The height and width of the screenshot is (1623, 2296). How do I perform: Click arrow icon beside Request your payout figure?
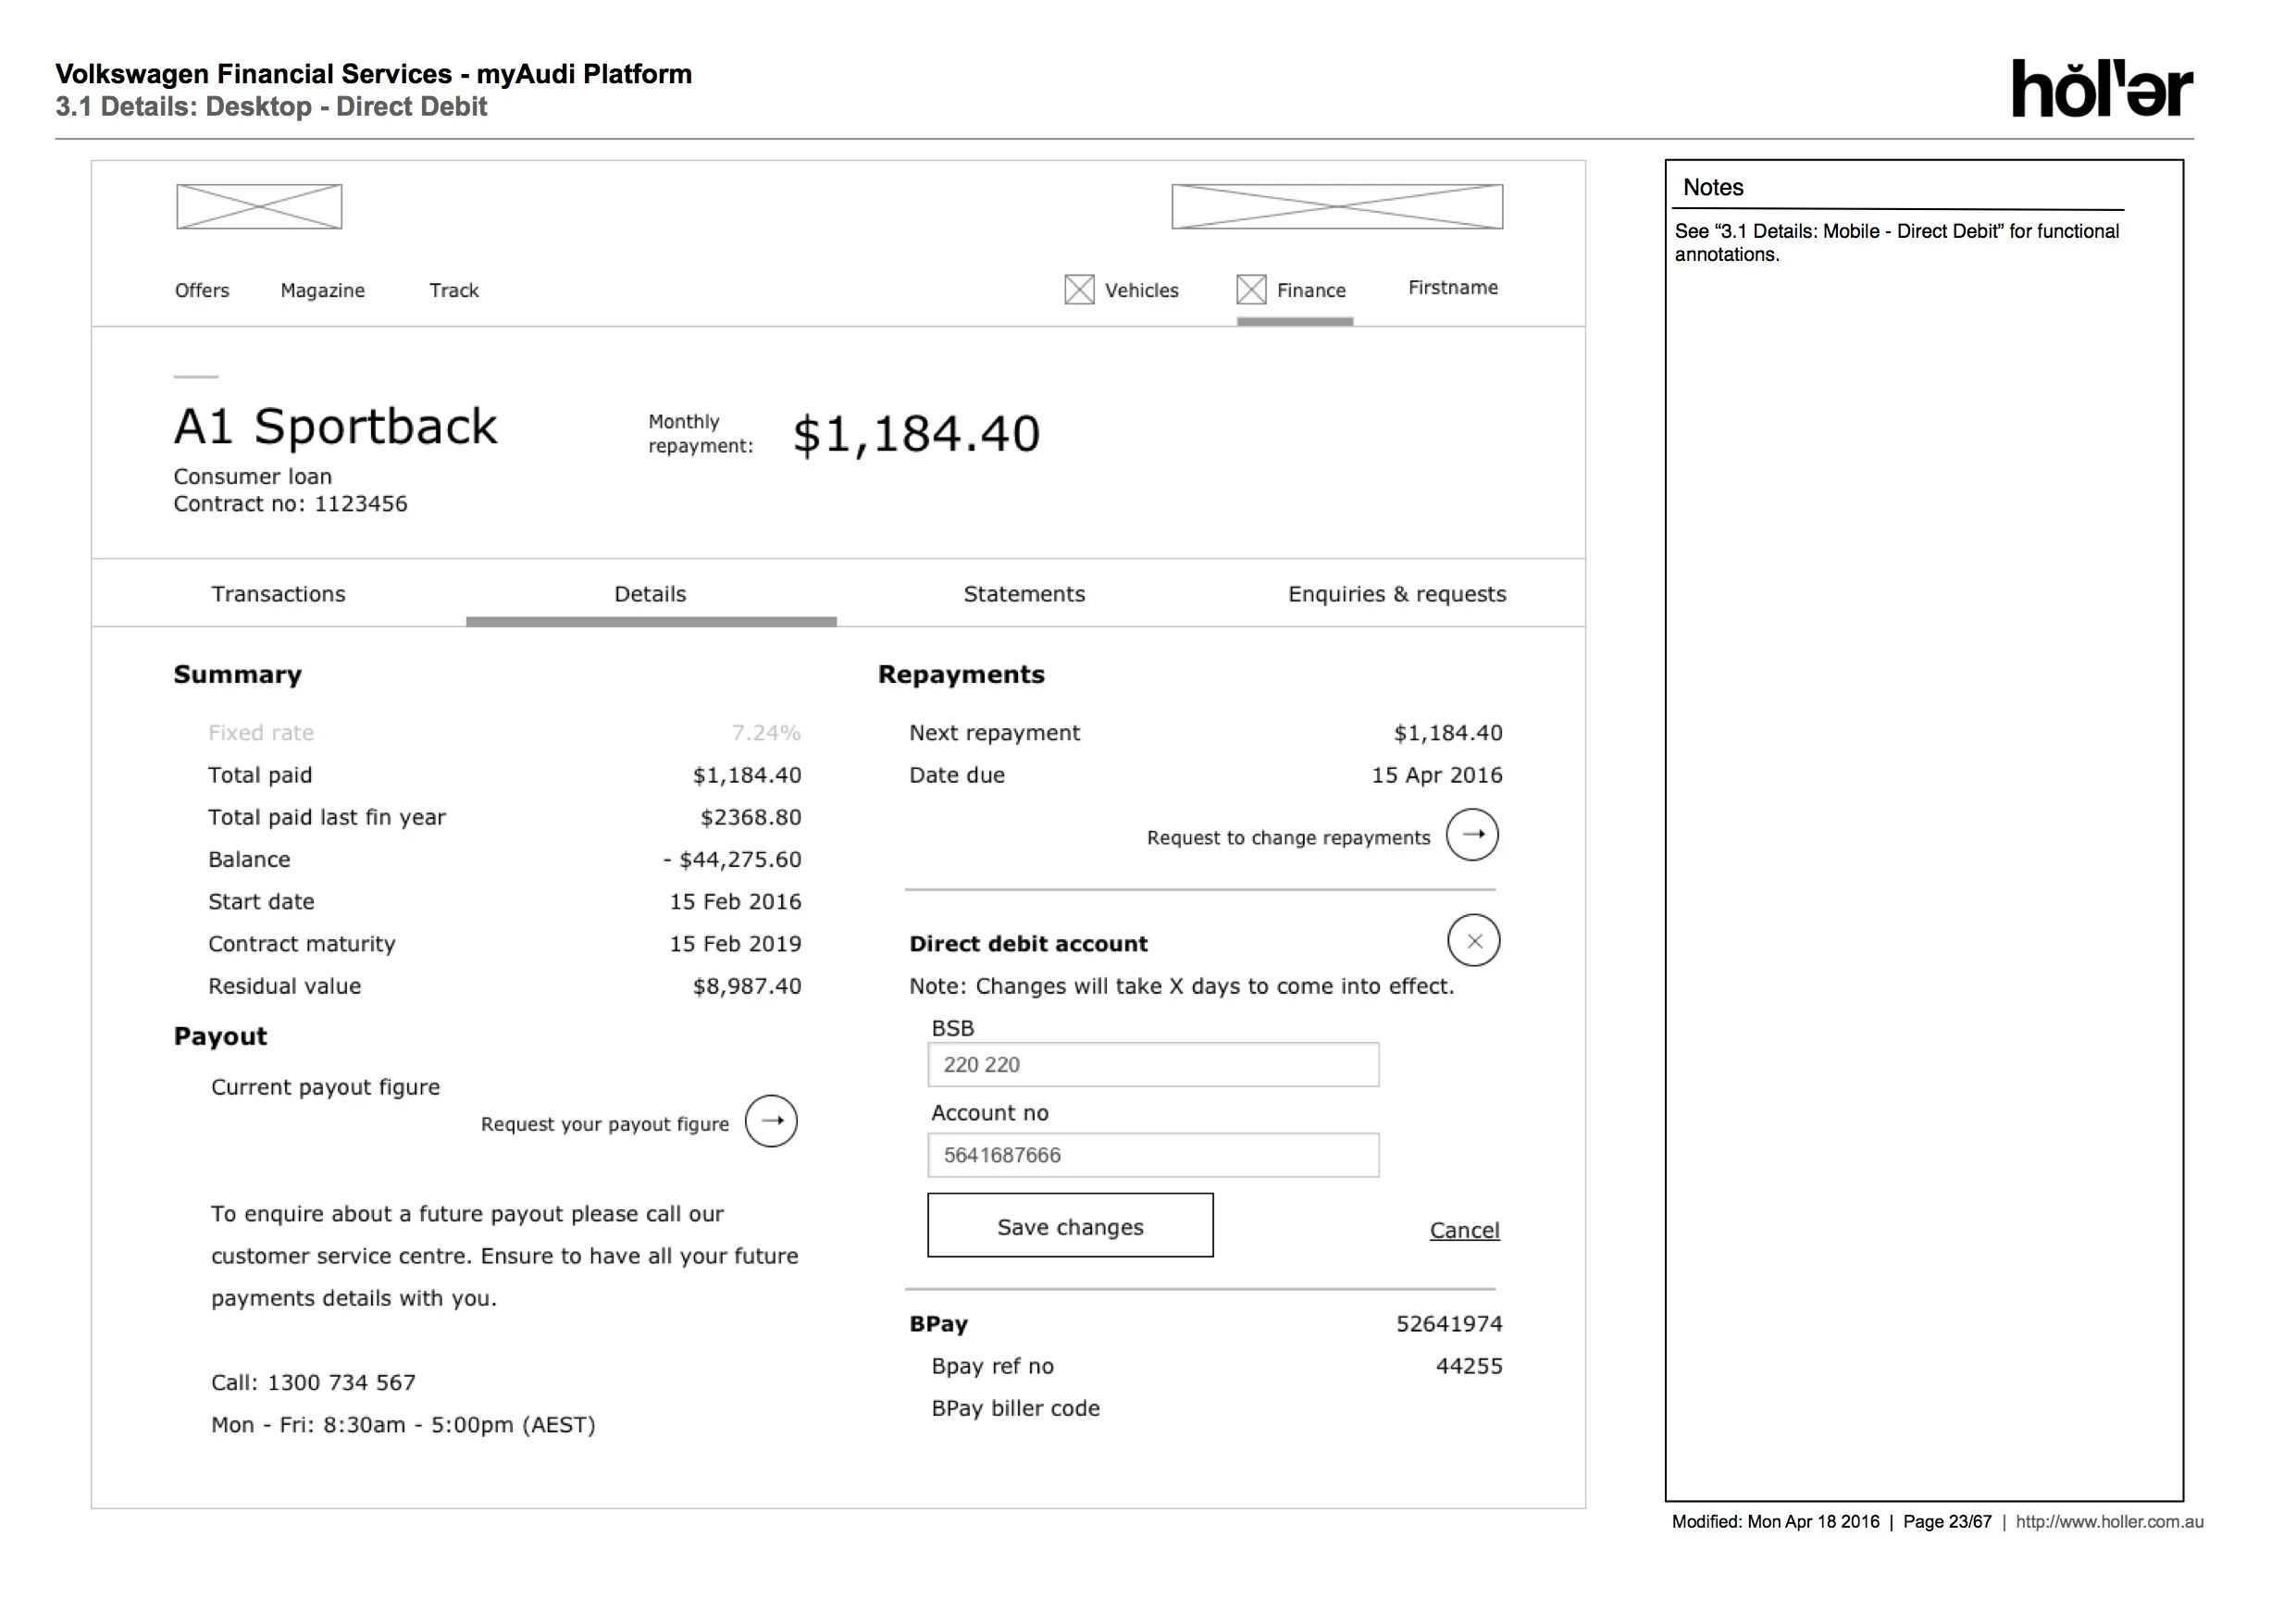pos(771,1121)
